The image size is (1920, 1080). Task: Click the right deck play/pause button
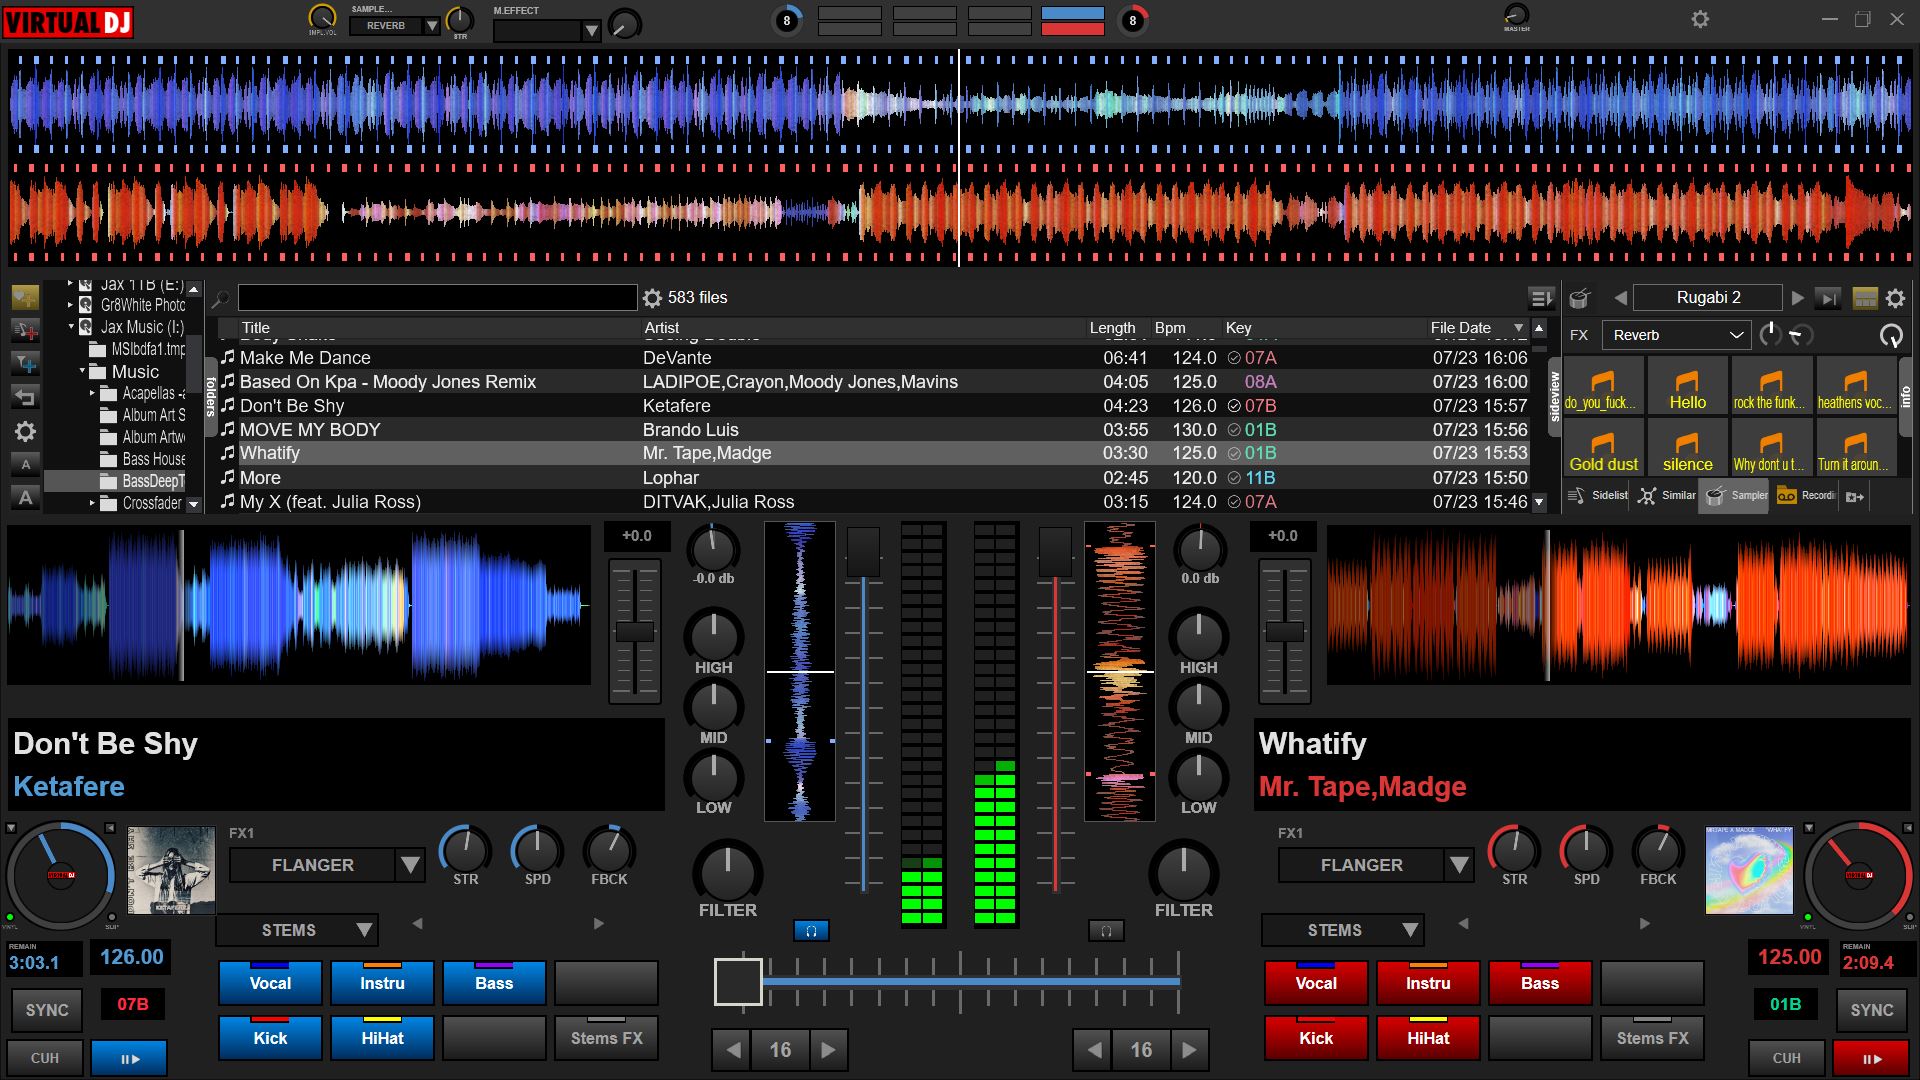[x=1872, y=1058]
